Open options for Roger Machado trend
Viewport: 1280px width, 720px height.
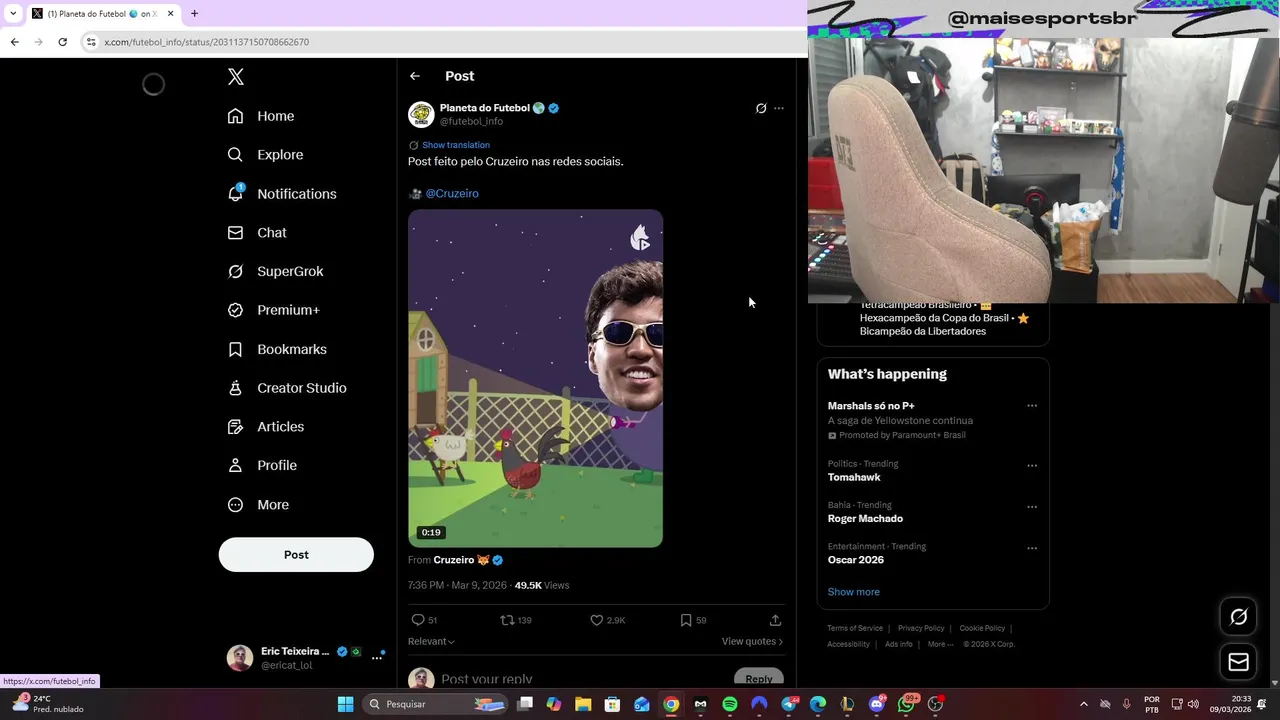pos(1032,507)
